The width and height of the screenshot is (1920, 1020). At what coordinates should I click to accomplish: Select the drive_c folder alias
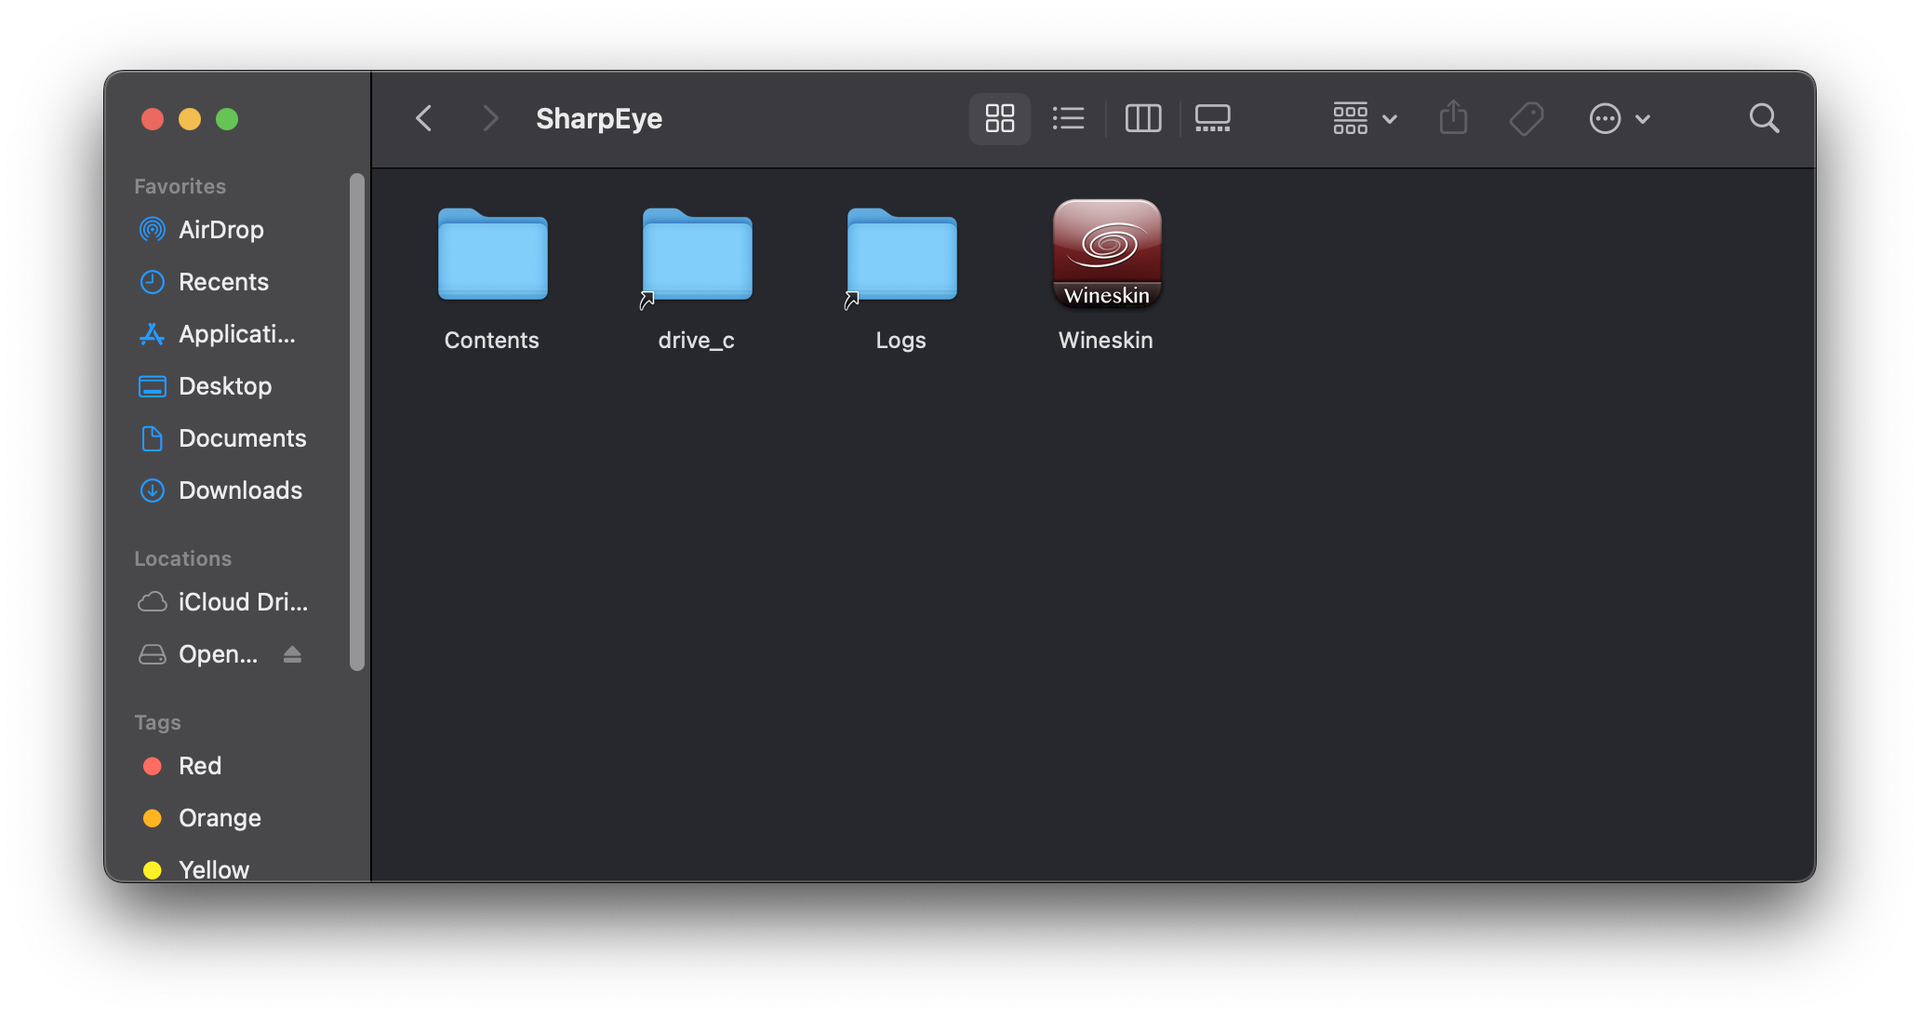tap(697, 255)
